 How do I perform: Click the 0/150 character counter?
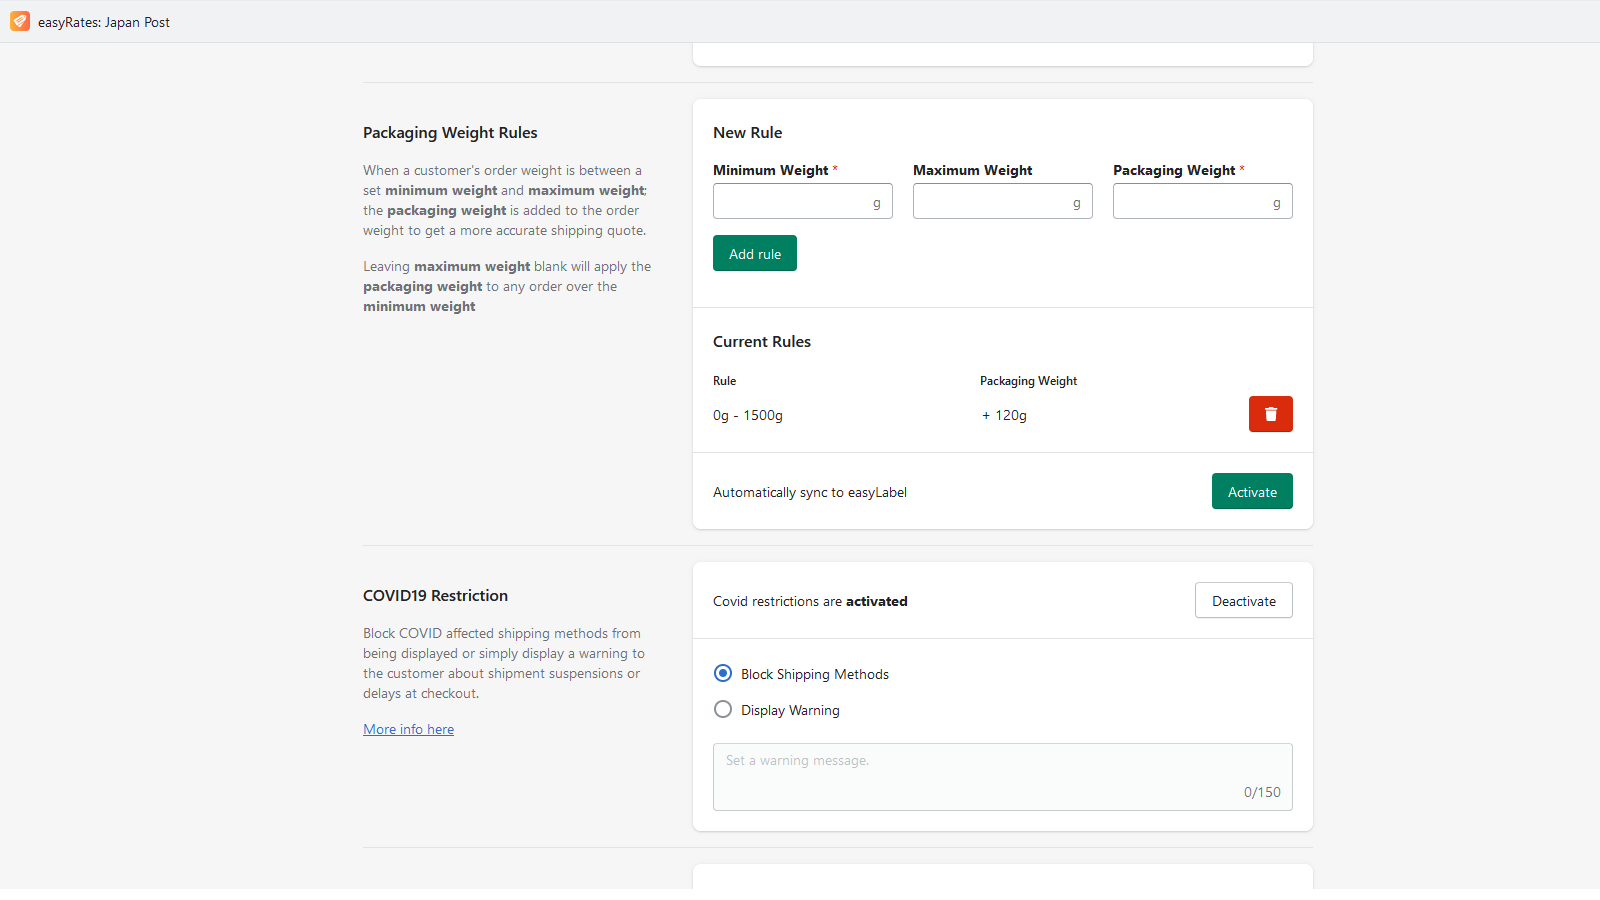[1262, 792]
